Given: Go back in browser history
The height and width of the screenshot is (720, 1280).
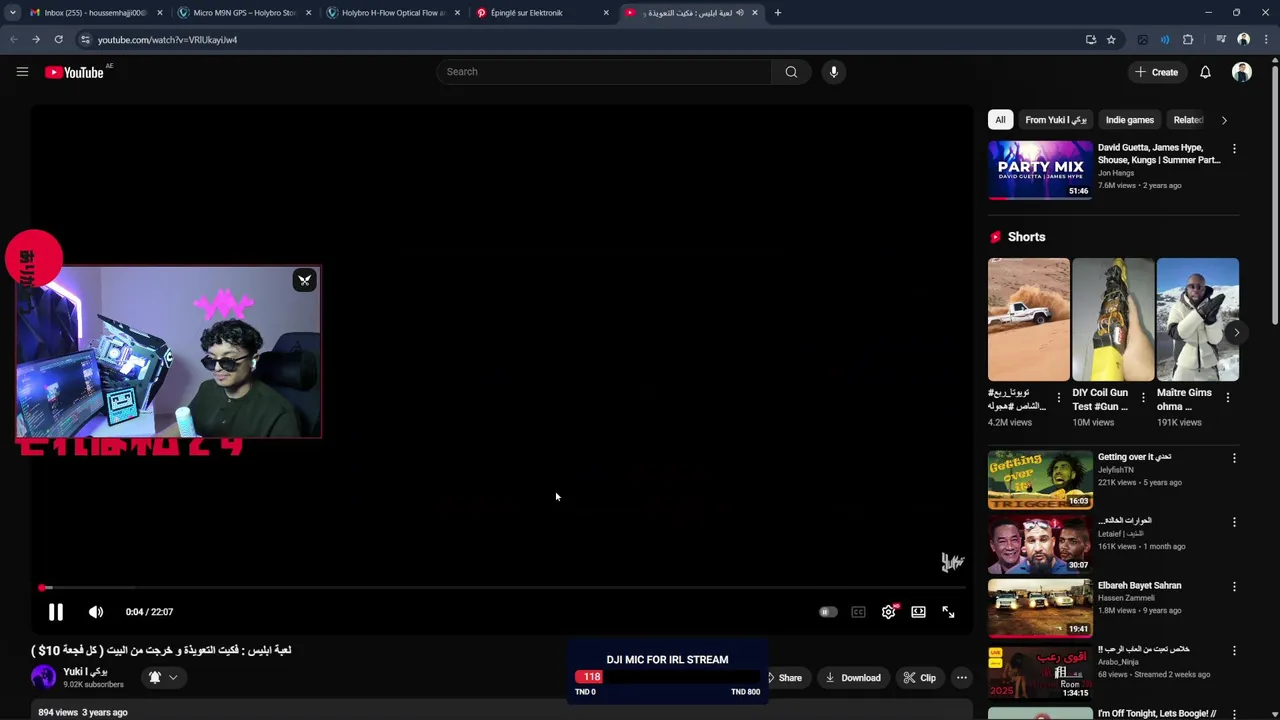Looking at the screenshot, I should tap(14, 40).
